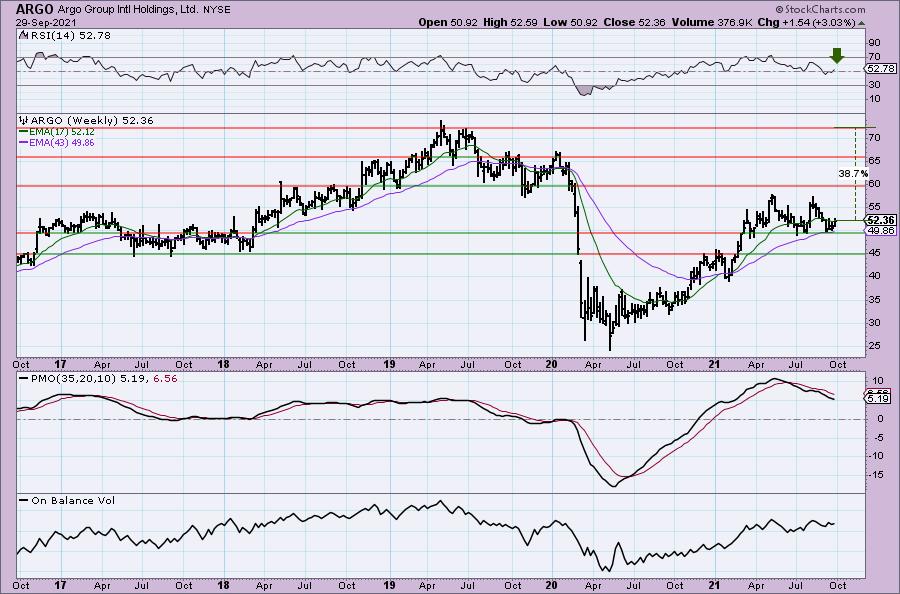900x594 pixels.
Task: Click the 35 level on the price axis
Action: click(874, 300)
